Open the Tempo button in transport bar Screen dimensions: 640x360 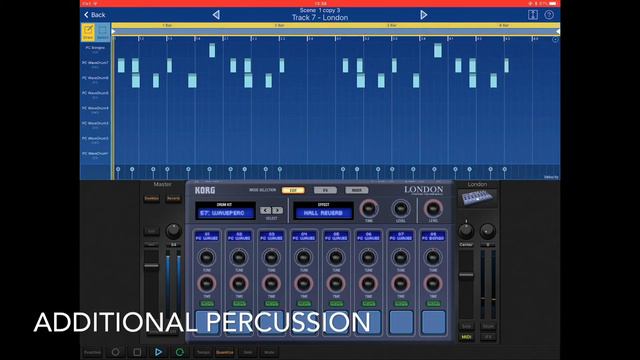[x=203, y=352]
